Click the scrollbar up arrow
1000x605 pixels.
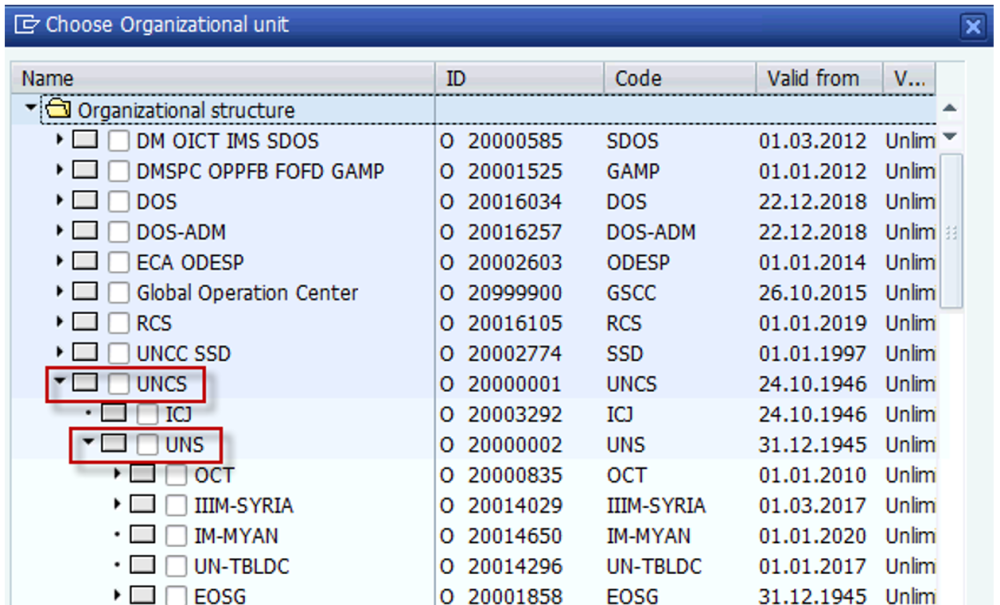950,108
